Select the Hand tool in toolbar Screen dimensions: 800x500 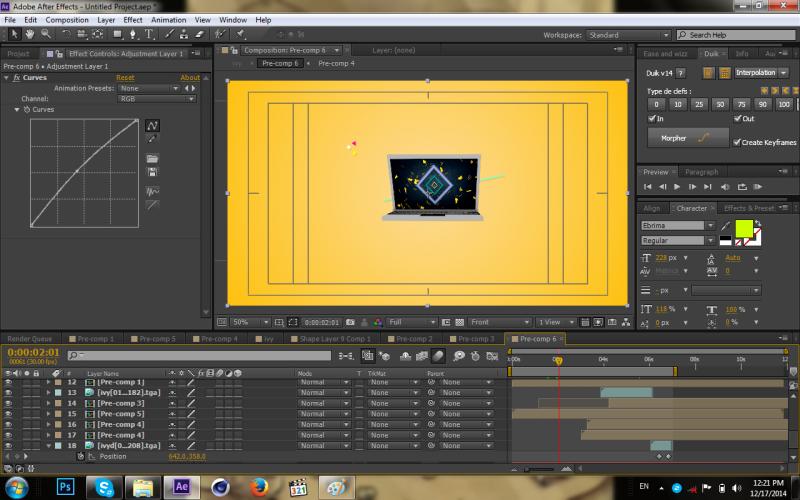coord(30,35)
